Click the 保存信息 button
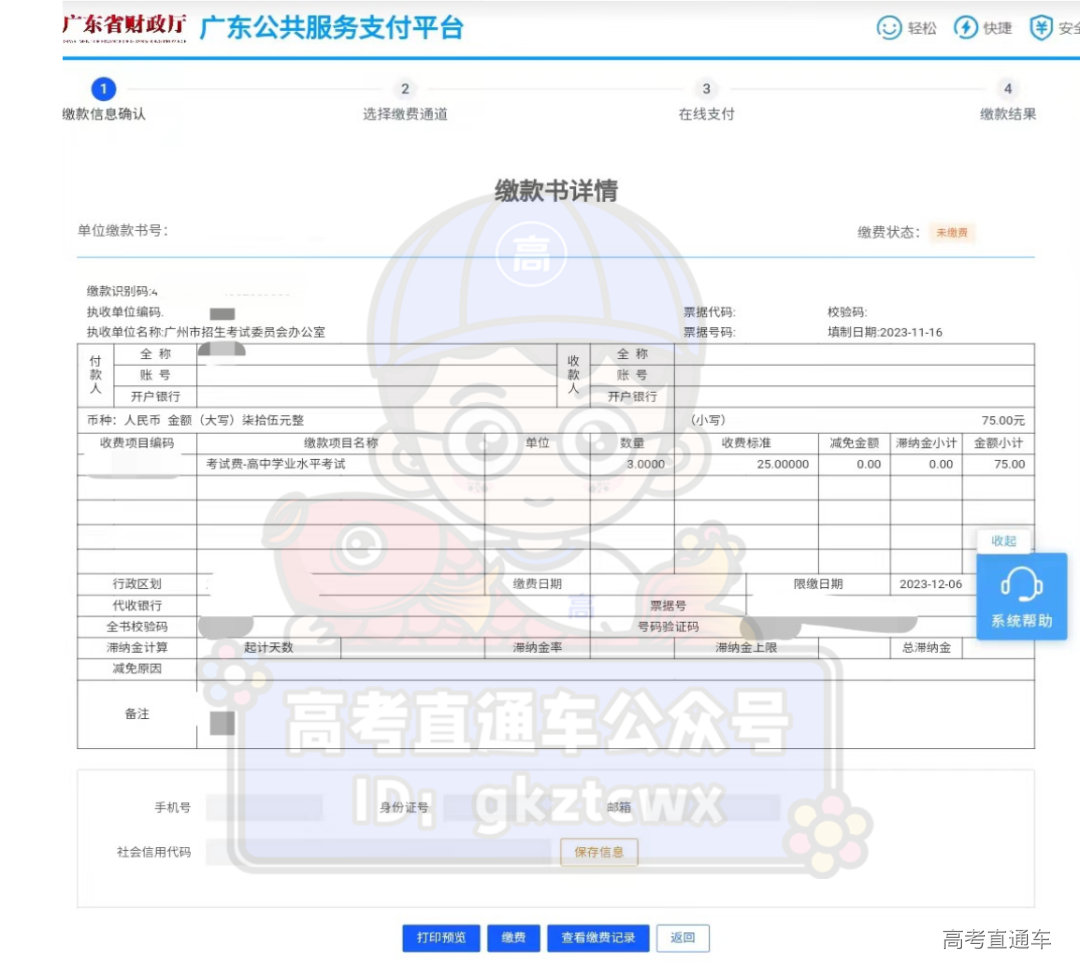 (599, 853)
